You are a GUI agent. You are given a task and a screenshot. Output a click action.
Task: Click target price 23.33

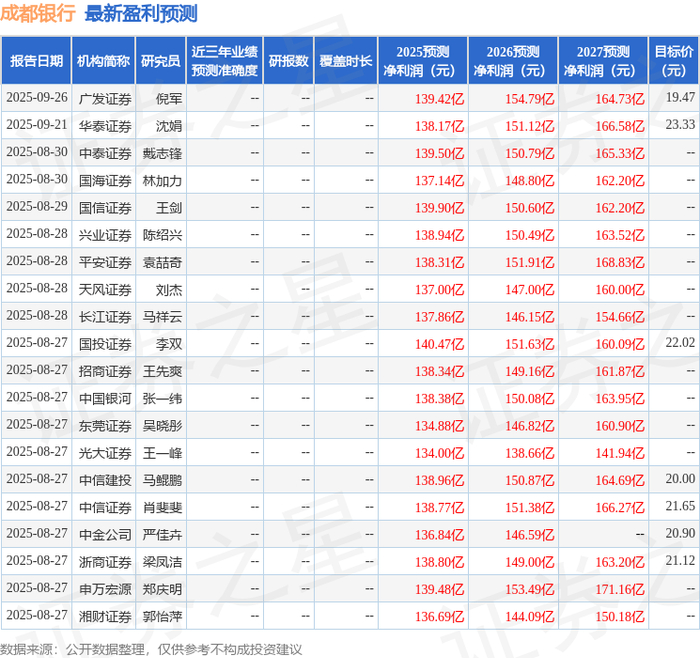click(x=680, y=125)
